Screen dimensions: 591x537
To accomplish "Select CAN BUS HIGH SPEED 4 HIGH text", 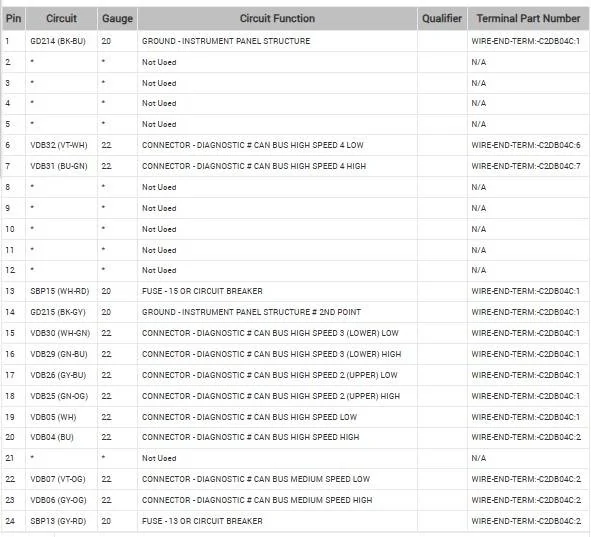I will (310, 166).
